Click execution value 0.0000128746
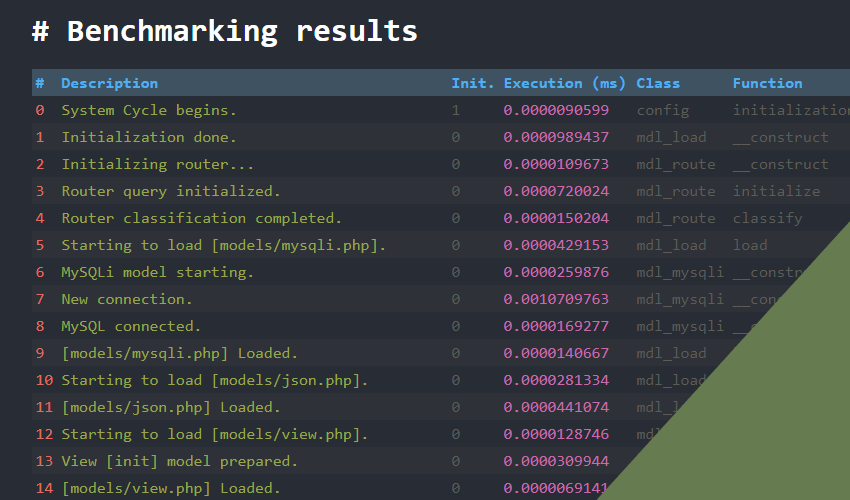 click(x=556, y=434)
